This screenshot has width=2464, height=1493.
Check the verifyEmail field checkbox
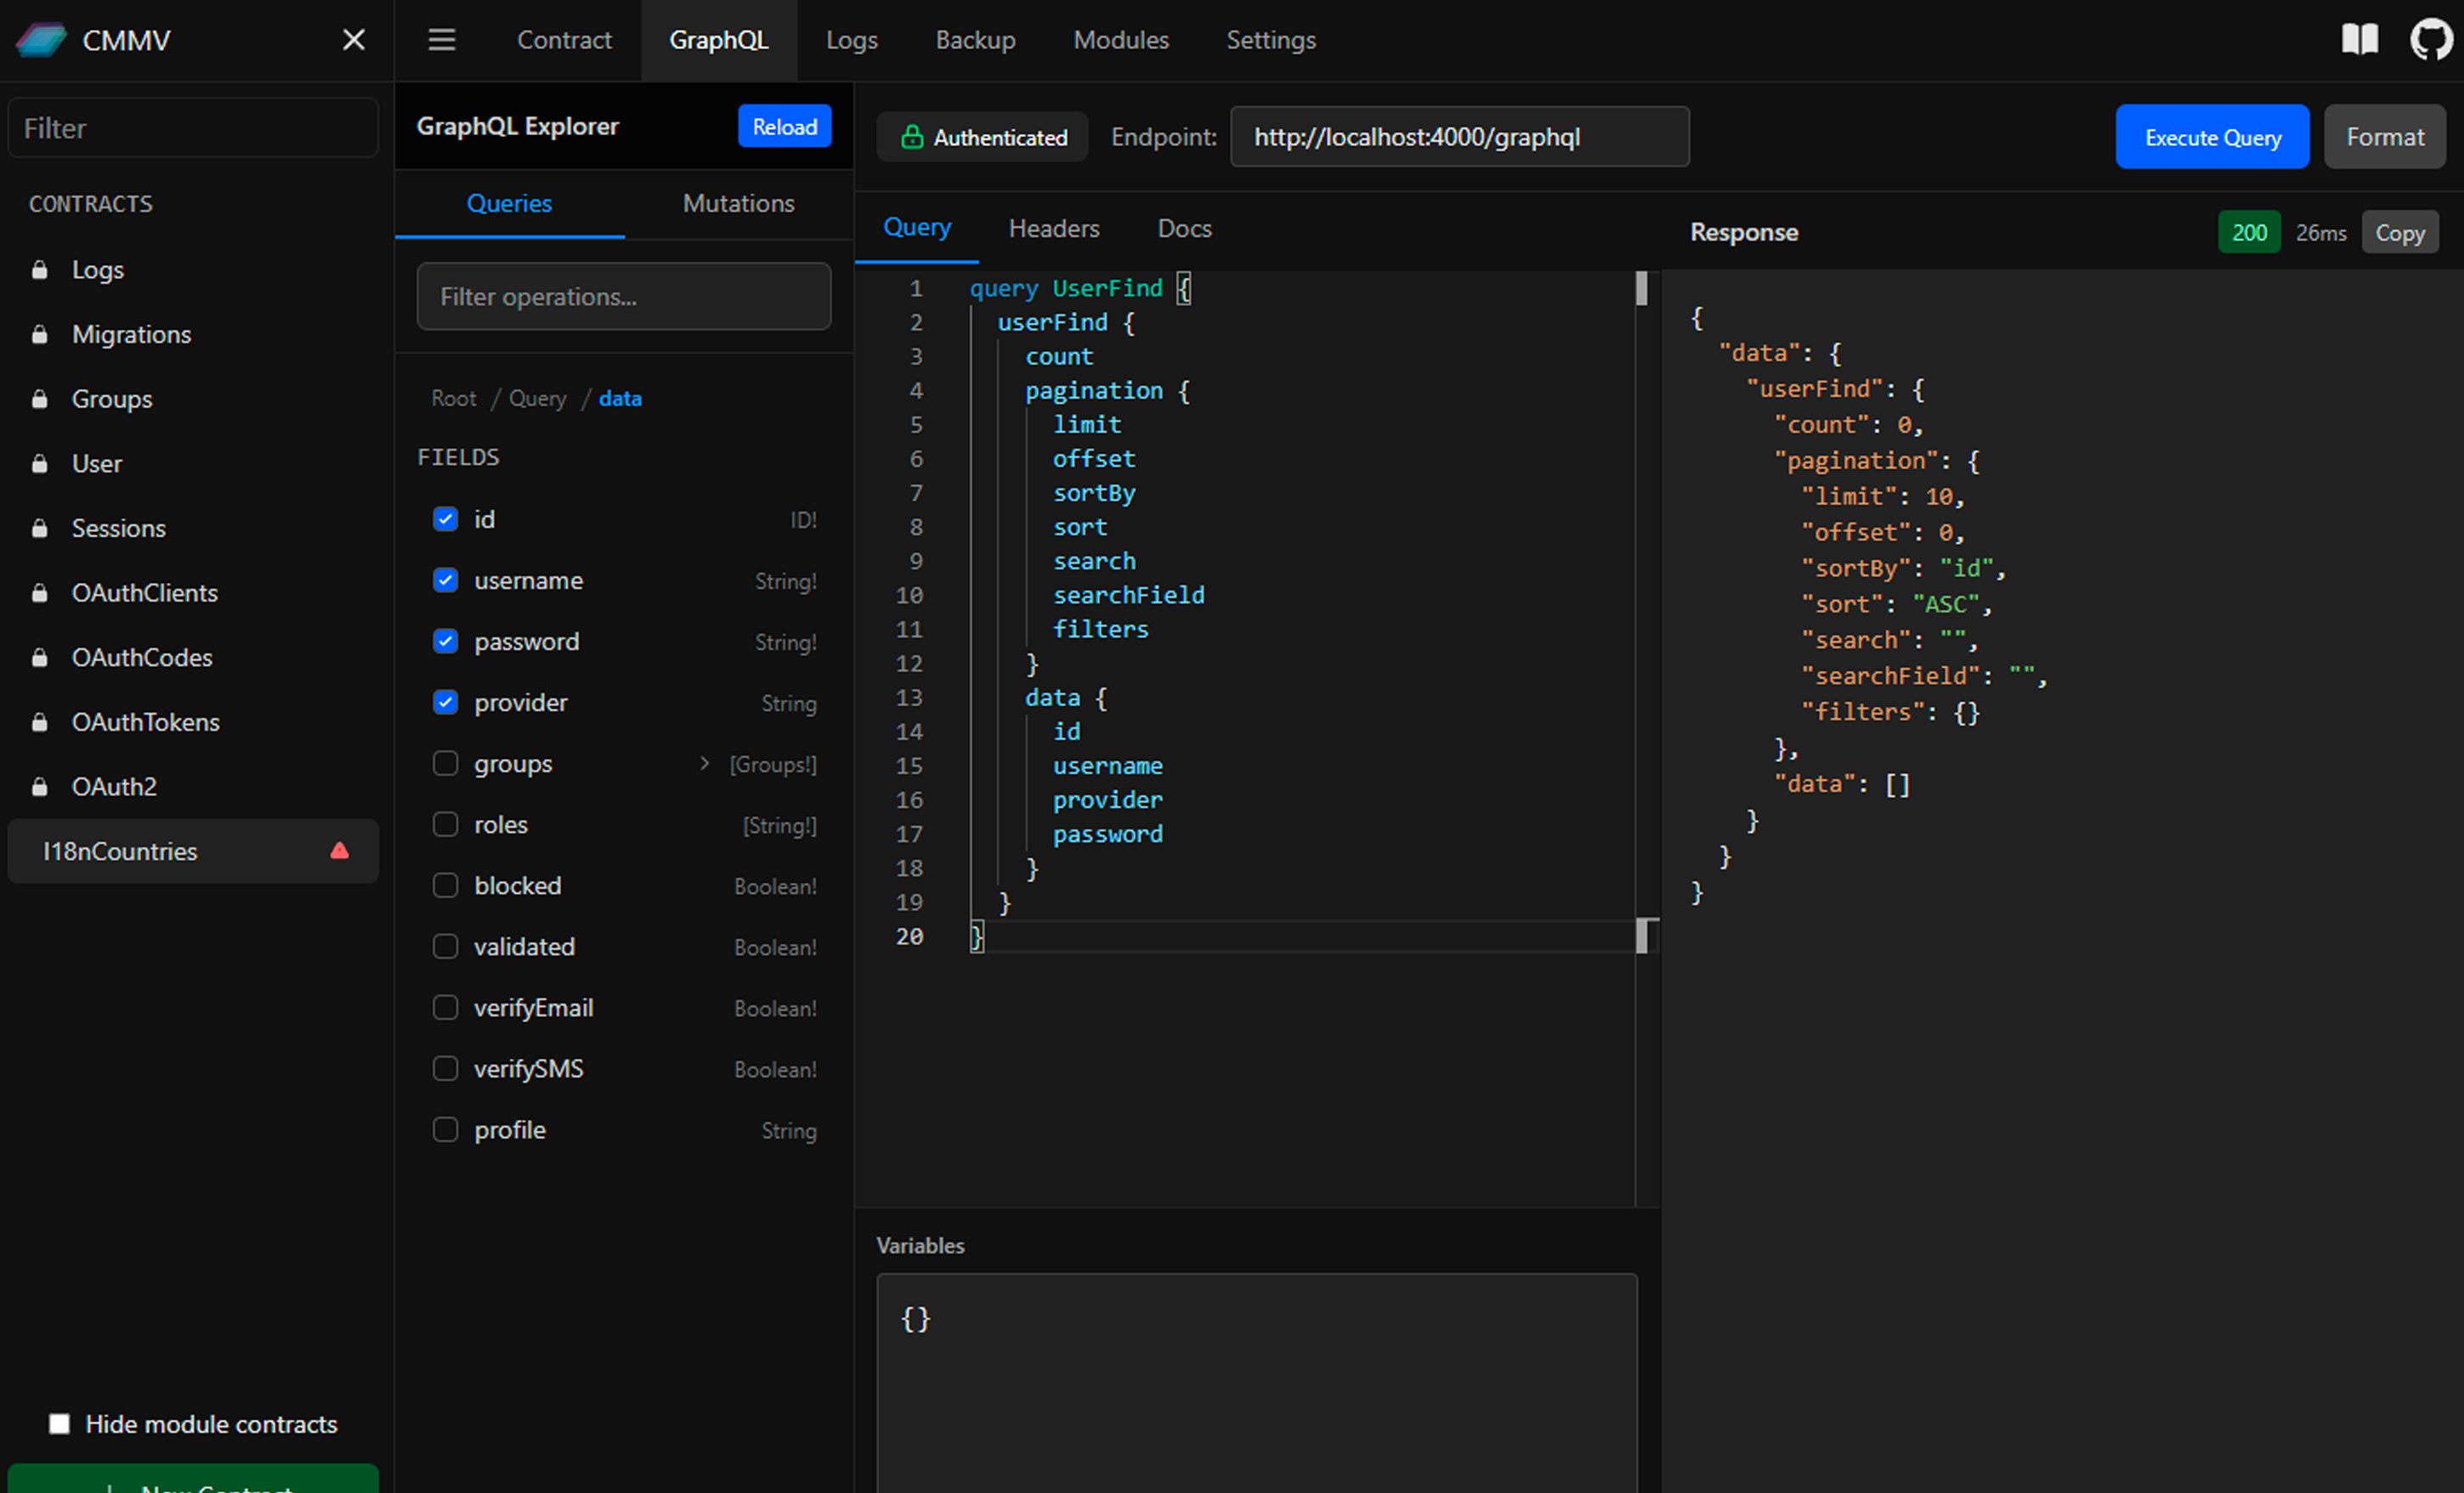pyautogui.click(x=445, y=1007)
